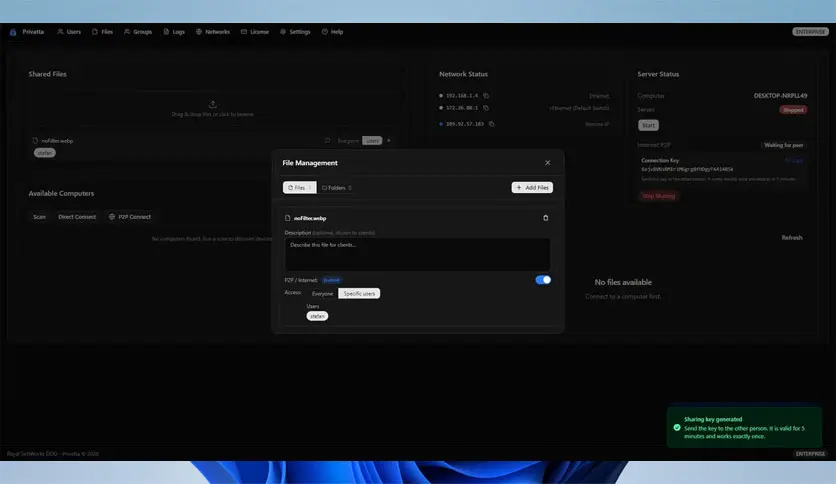
Task: Open the Users menu
Action: pyautogui.click(x=69, y=32)
